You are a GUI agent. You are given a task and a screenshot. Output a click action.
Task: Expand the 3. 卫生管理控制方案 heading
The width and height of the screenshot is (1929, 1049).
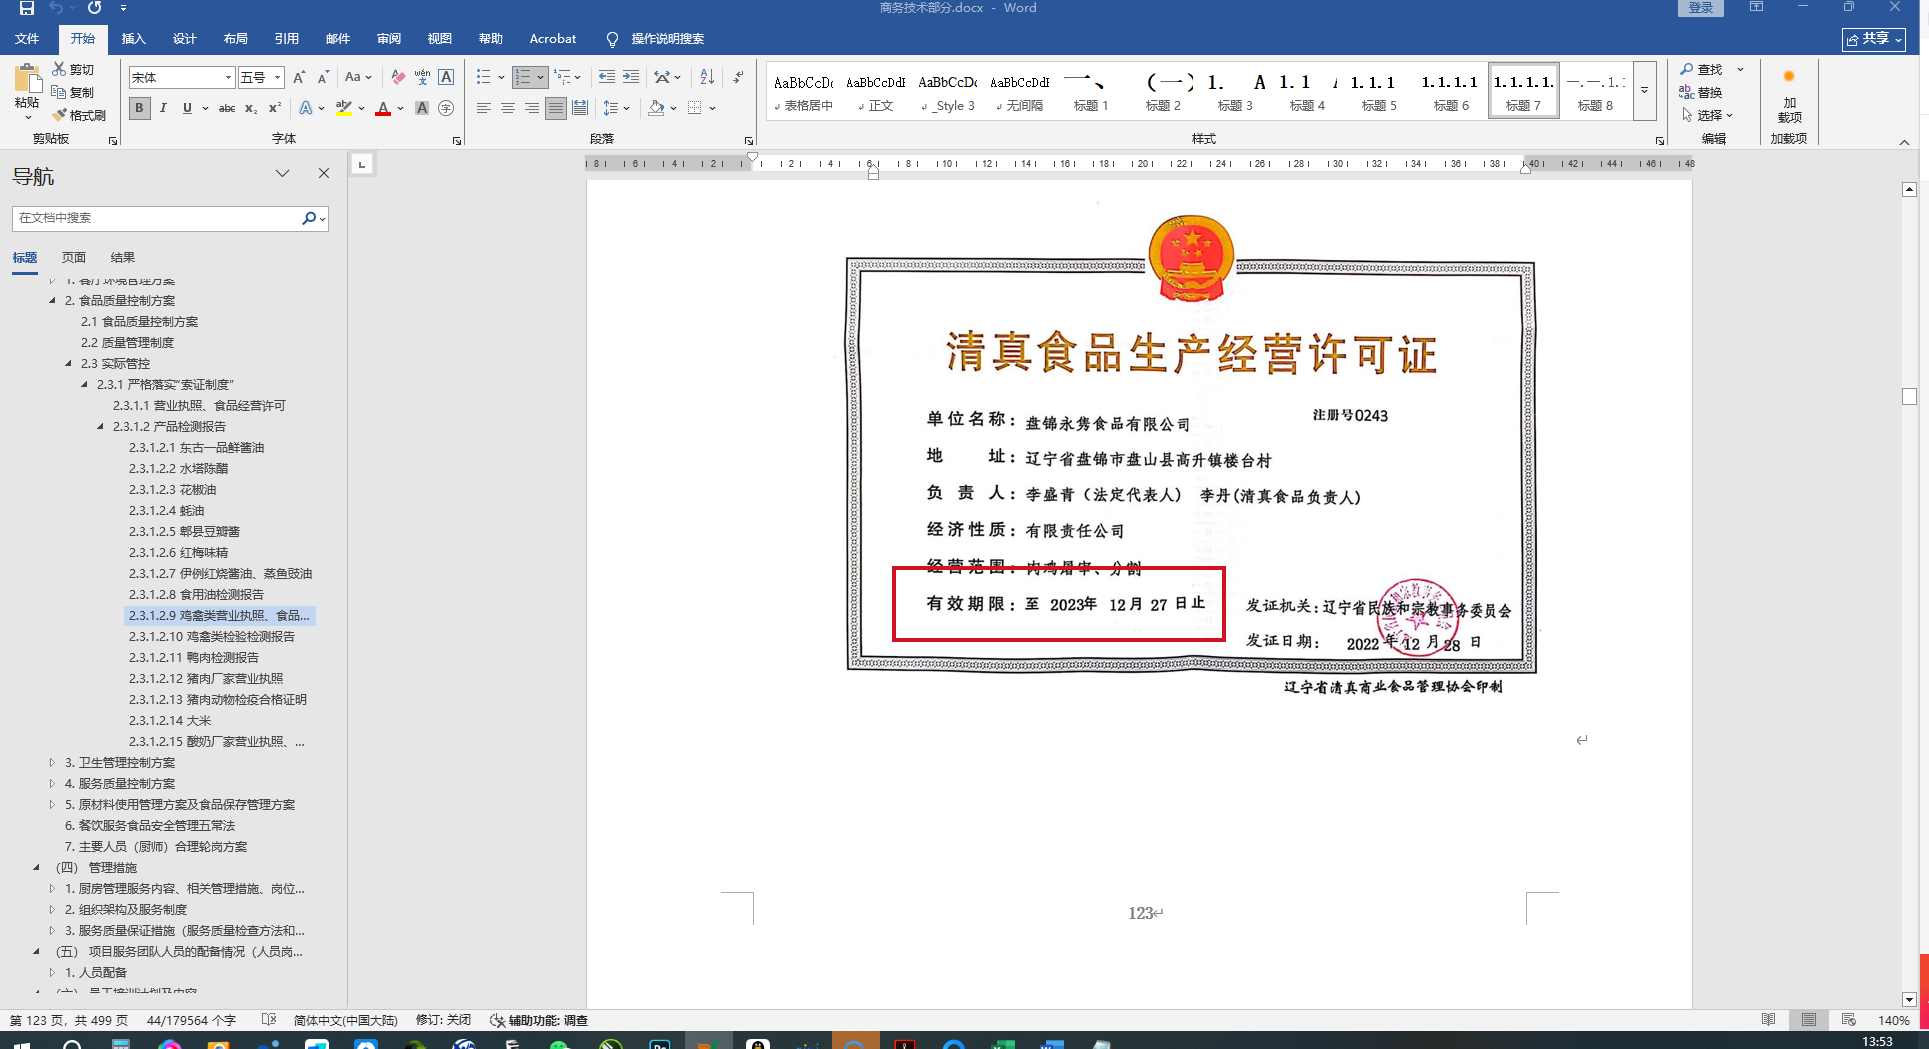coord(52,763)
